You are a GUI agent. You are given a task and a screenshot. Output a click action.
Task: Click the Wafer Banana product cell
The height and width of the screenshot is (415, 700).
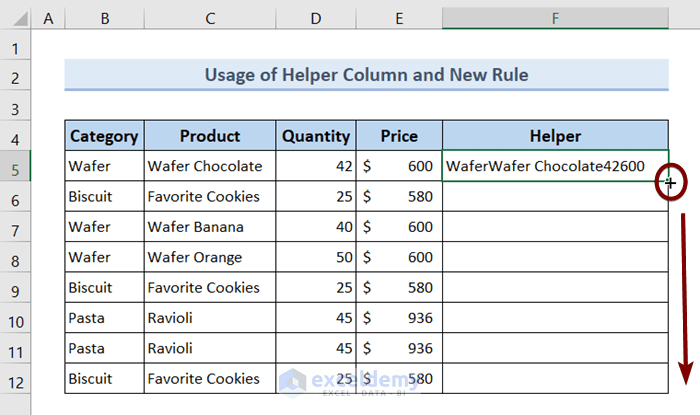pos(210,227)
